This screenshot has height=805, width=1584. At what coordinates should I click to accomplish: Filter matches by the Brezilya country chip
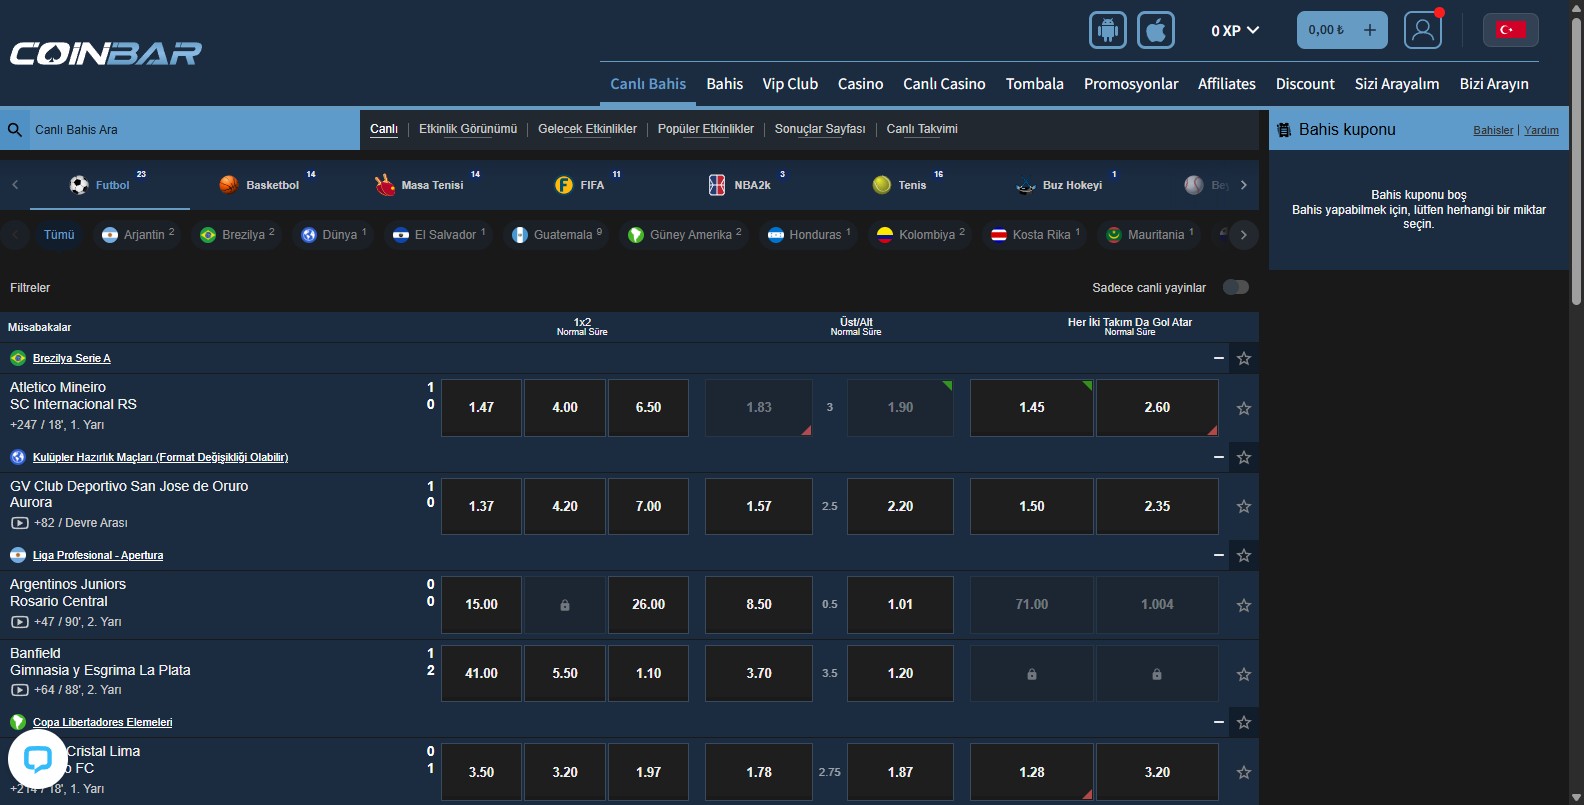tap(238, 235)
